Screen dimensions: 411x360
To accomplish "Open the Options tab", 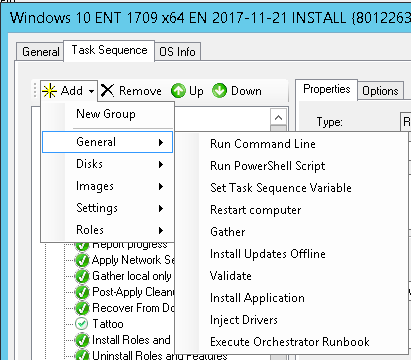I will click(380, 91).
